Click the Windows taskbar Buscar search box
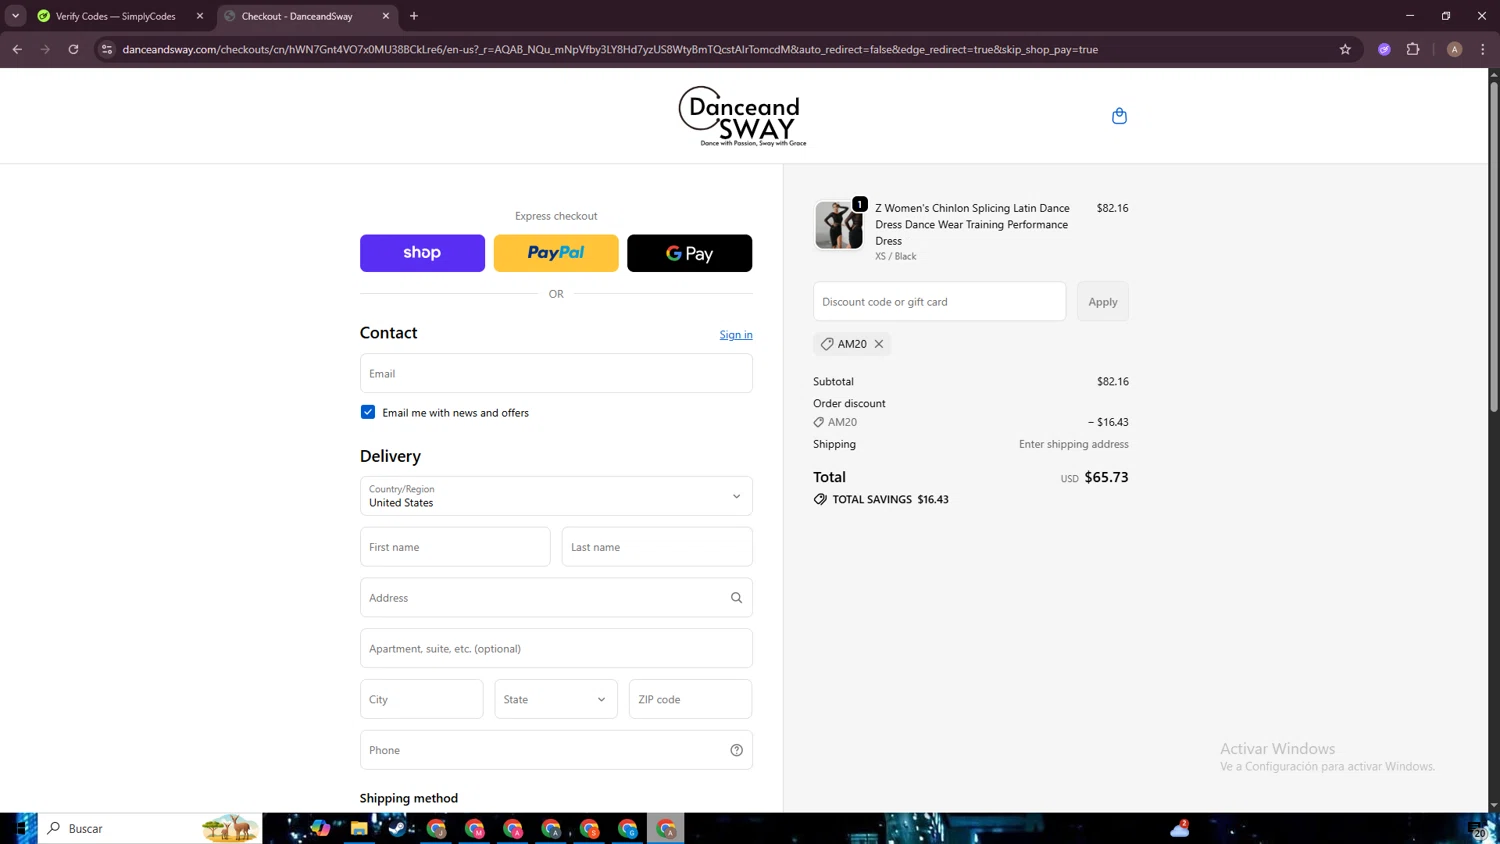The width and height of the screenshot is (1500, 844). (150, 828)
